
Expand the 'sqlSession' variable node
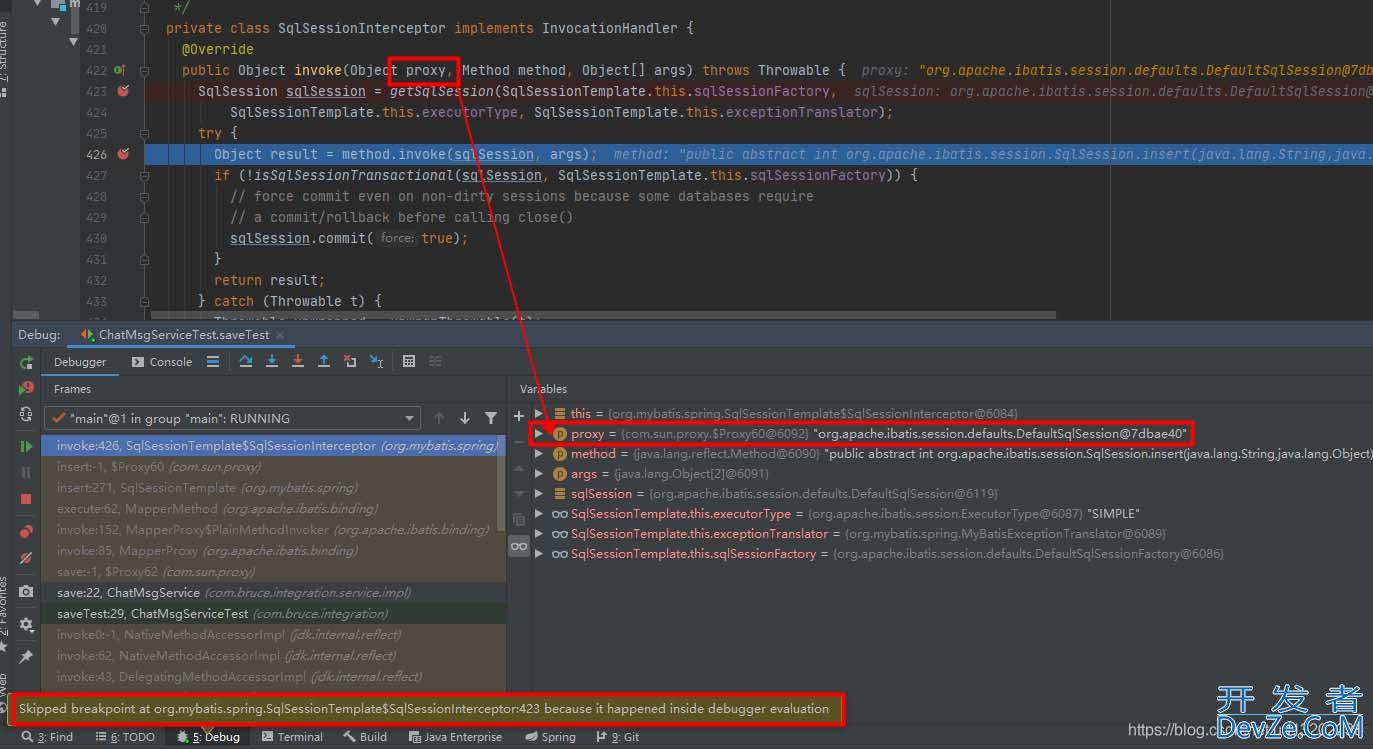(539, 493)
